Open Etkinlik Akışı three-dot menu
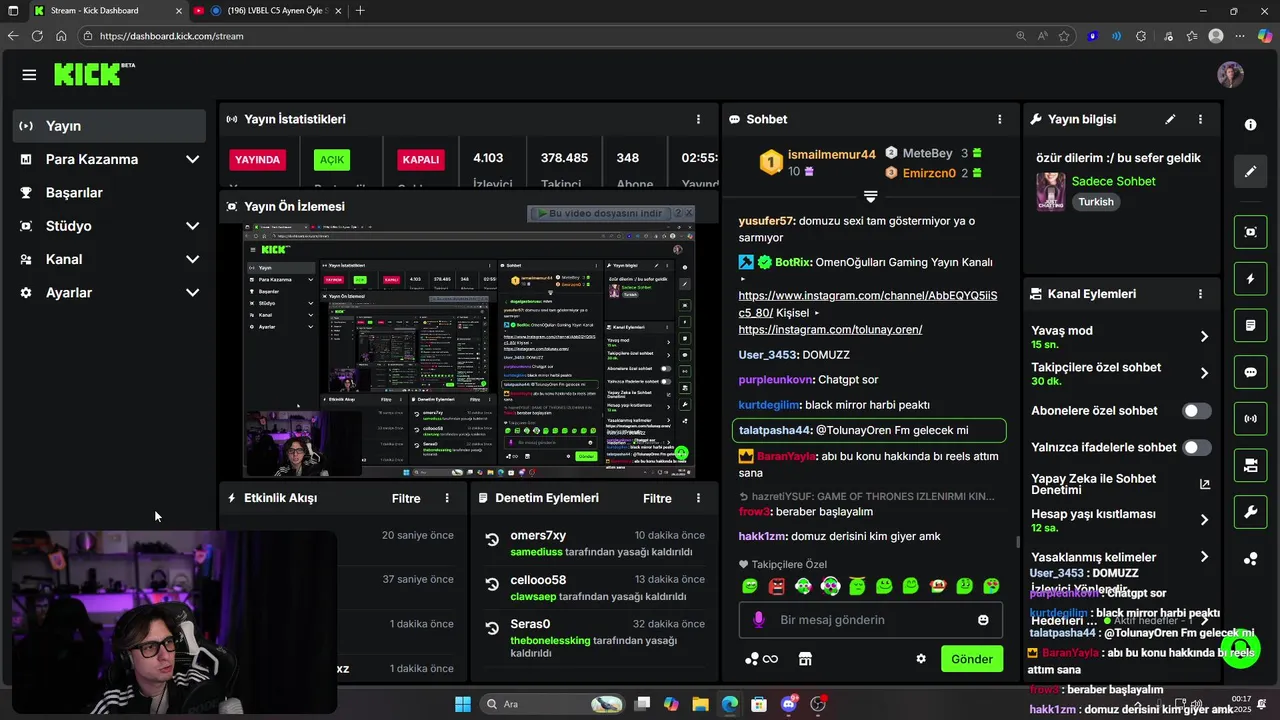The height and width of the screenshot is (720, 1280). point(447,498)
